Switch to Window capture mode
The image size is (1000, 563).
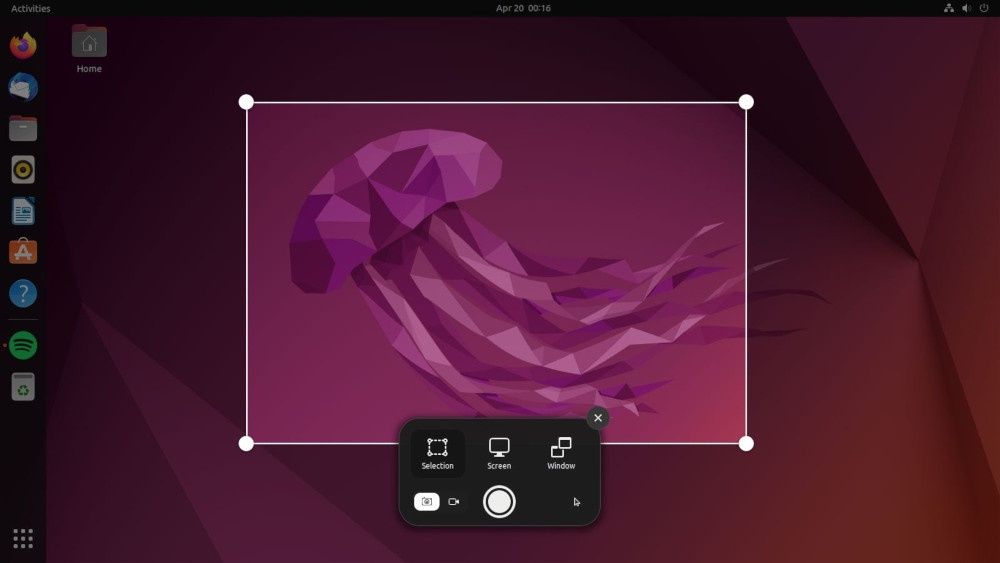click(561, 453)
